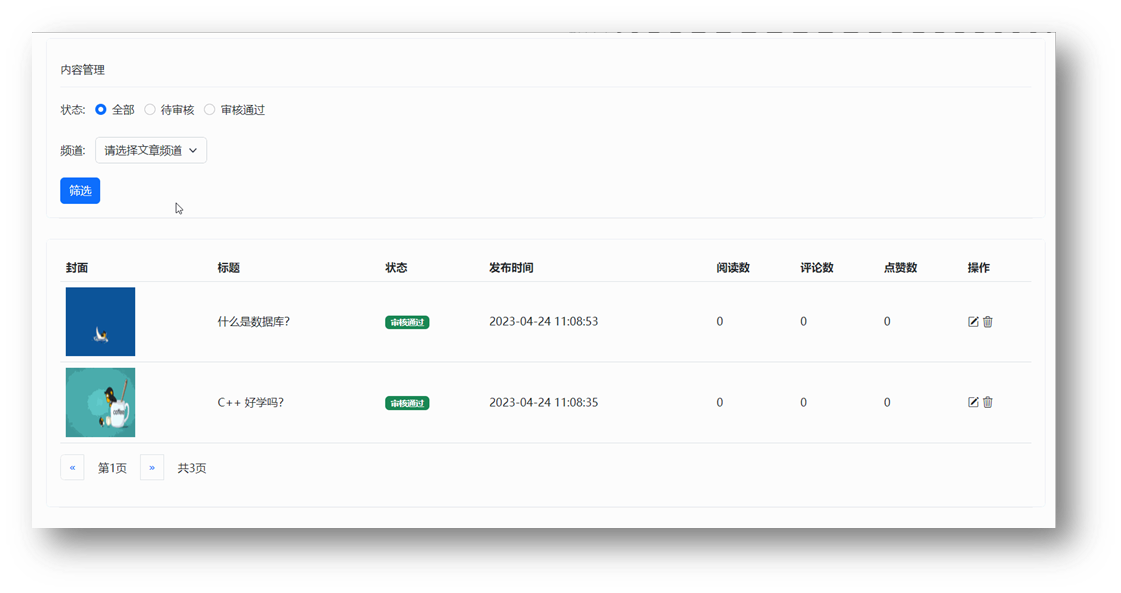Click the title text "C++ 好学吗?"
The width and height of the screenshot is (1121, 593).
click(x=250, y=403)
